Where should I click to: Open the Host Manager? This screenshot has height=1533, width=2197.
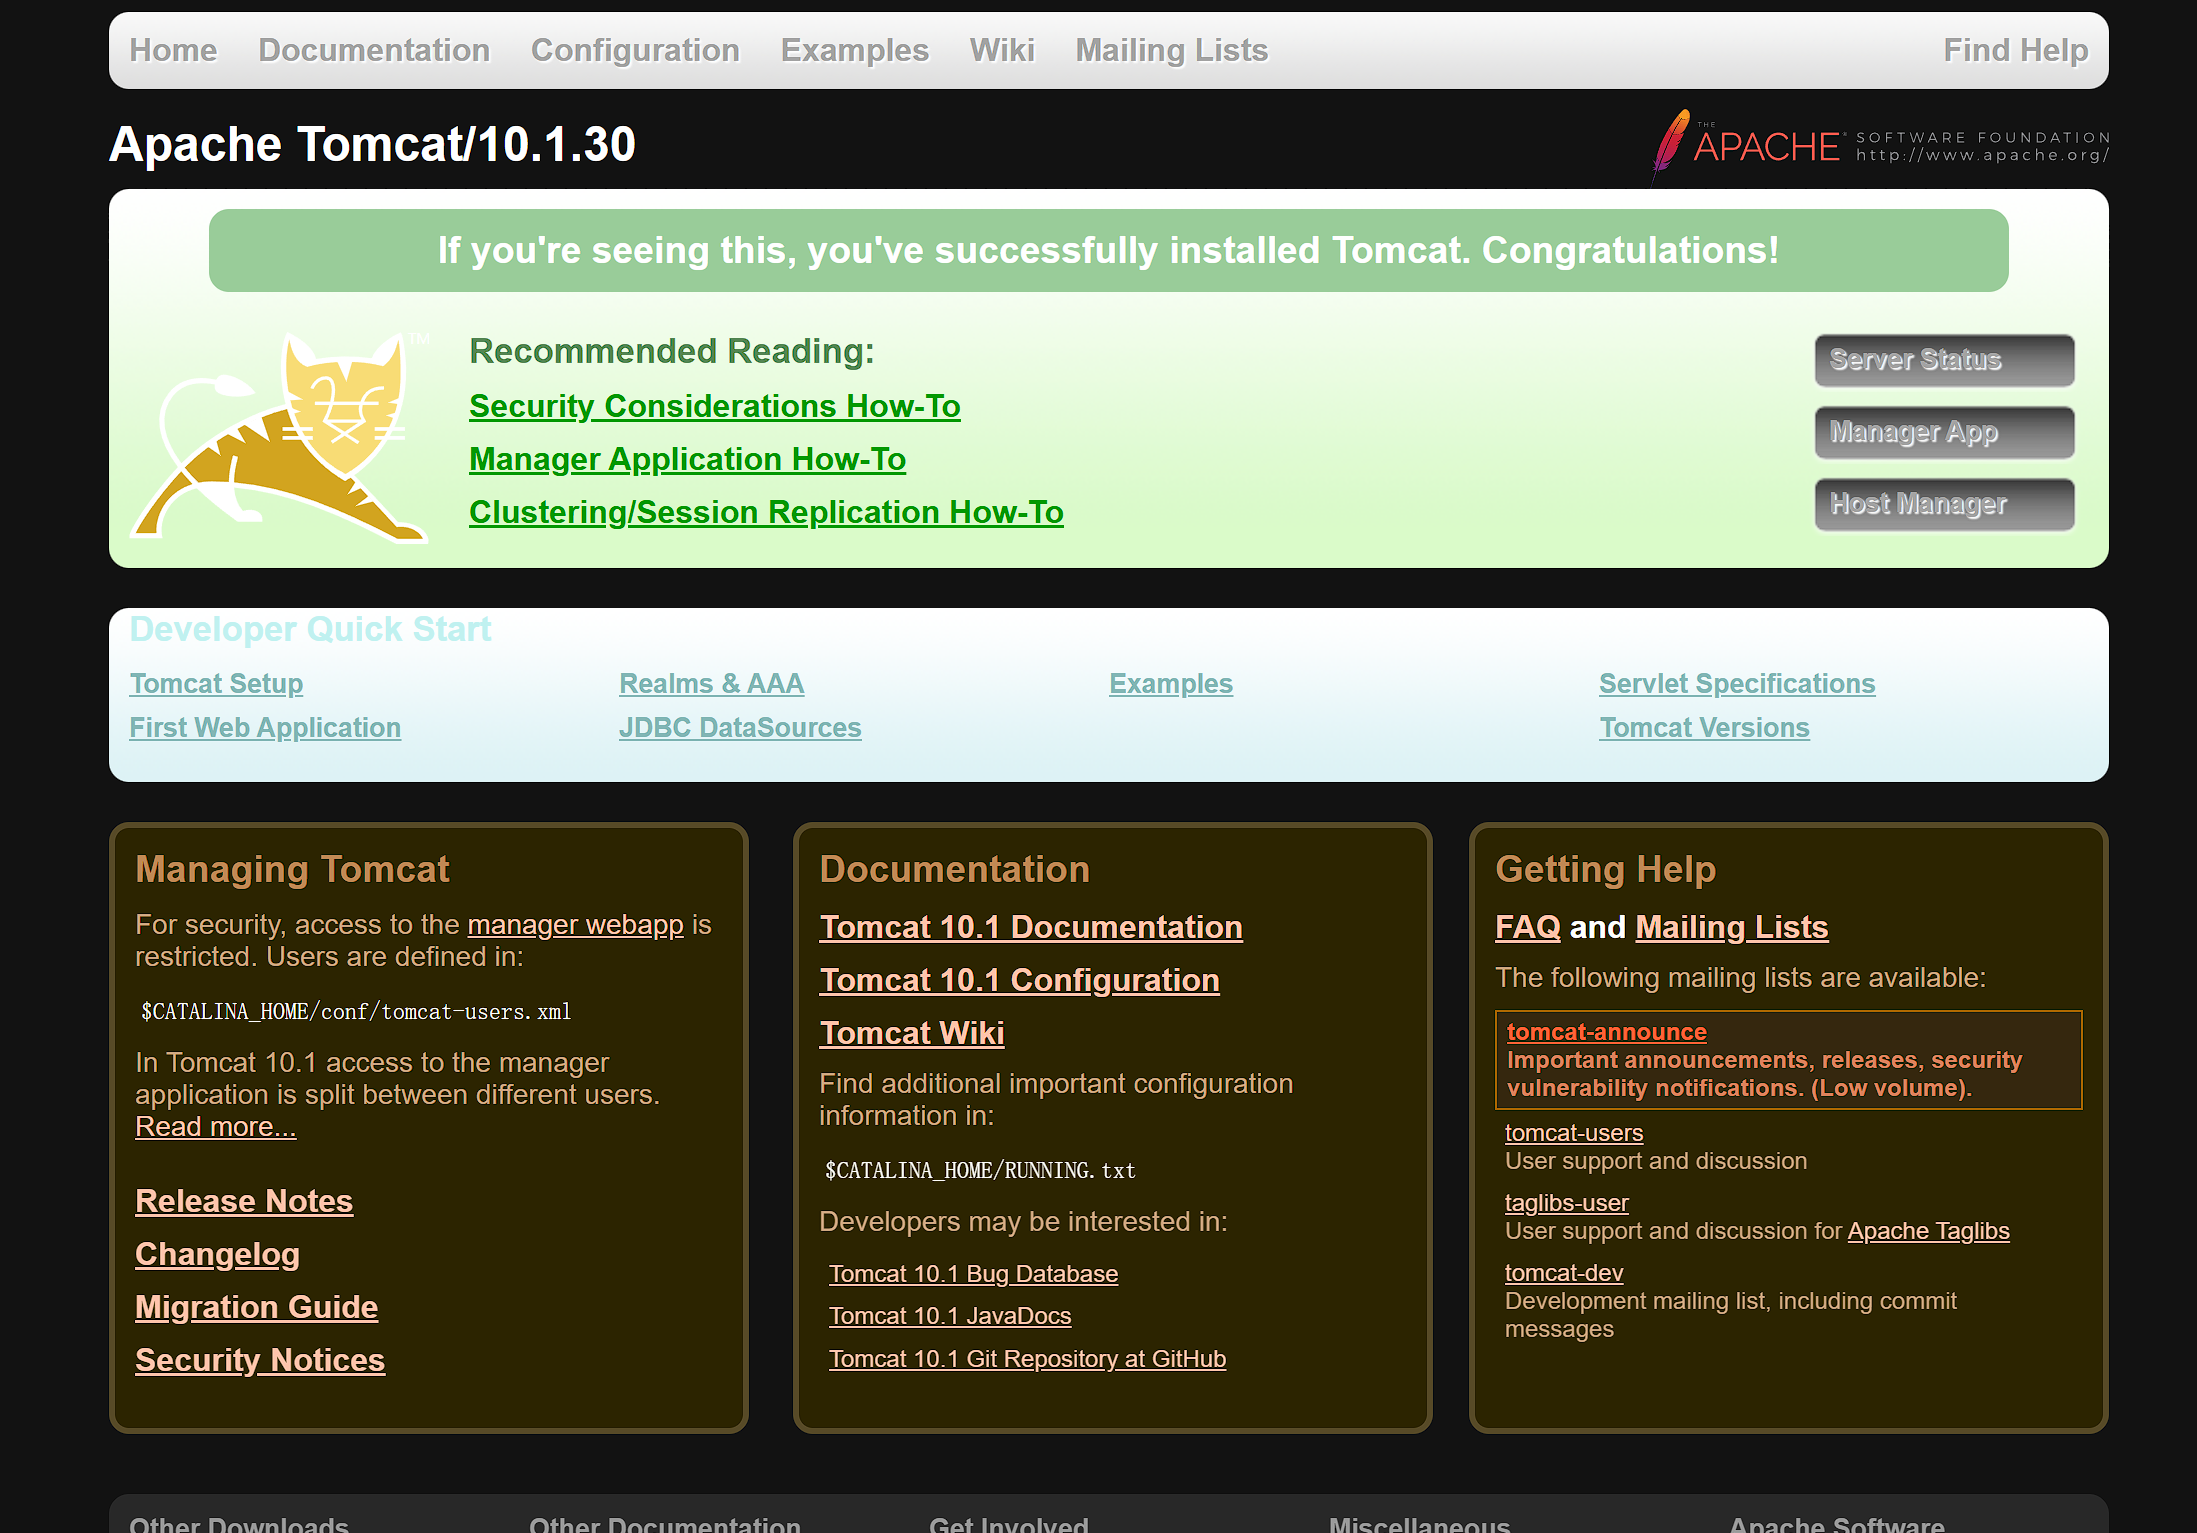coord(1943,504)
